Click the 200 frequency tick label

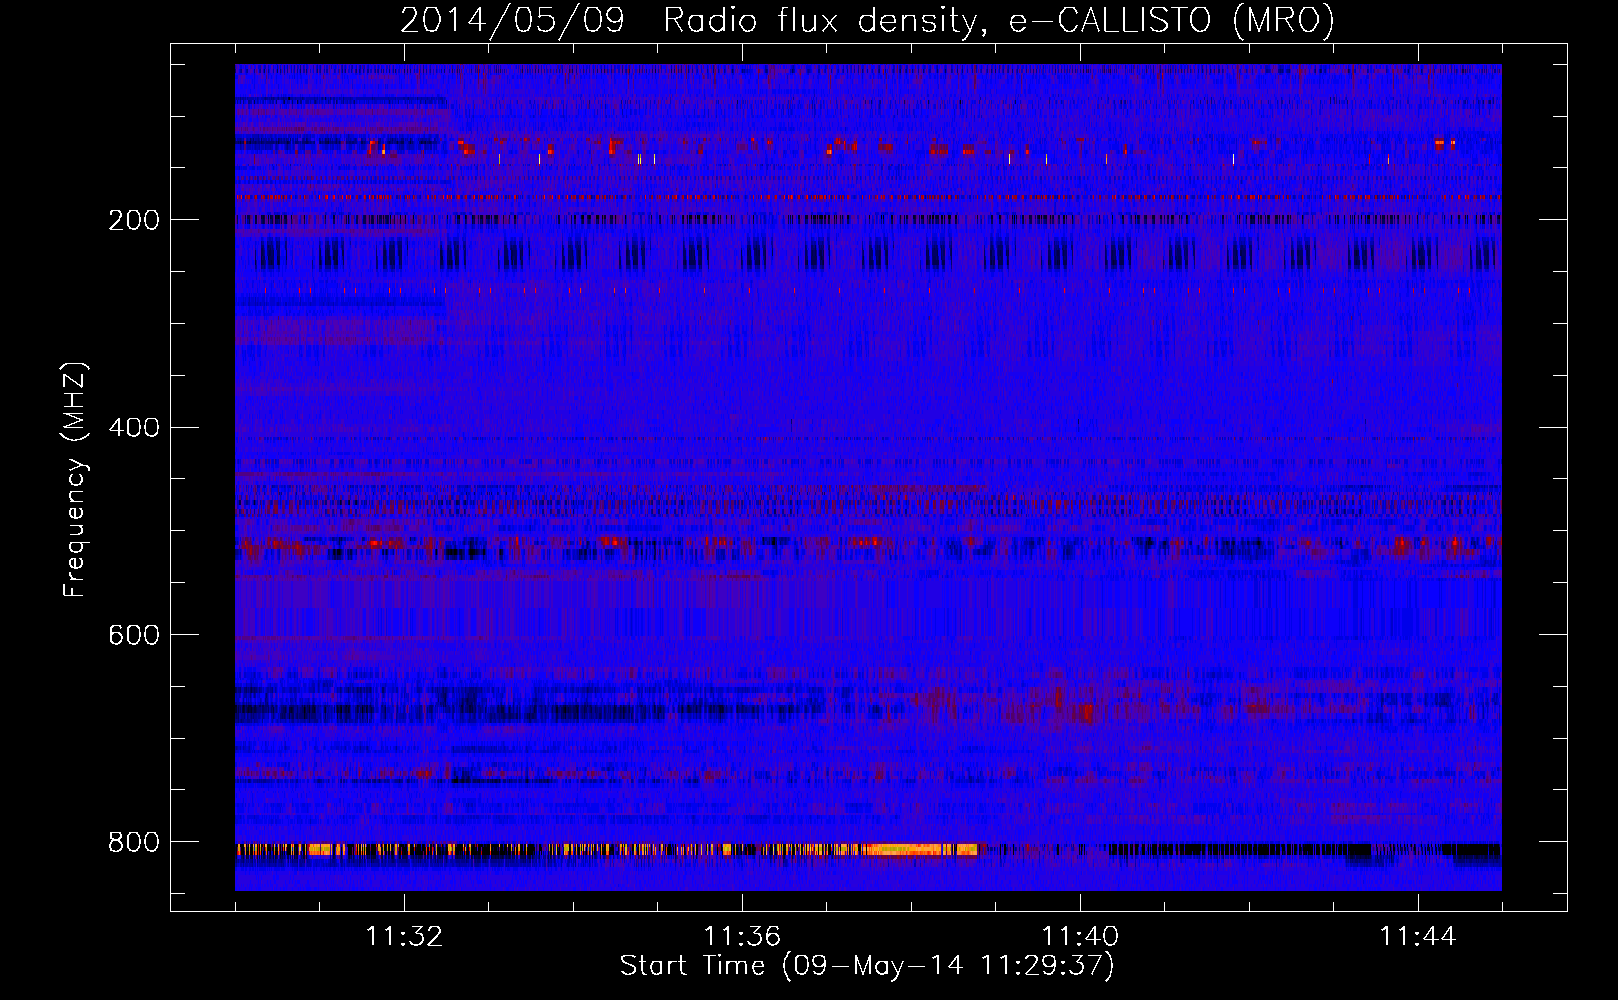pos(134,220)
